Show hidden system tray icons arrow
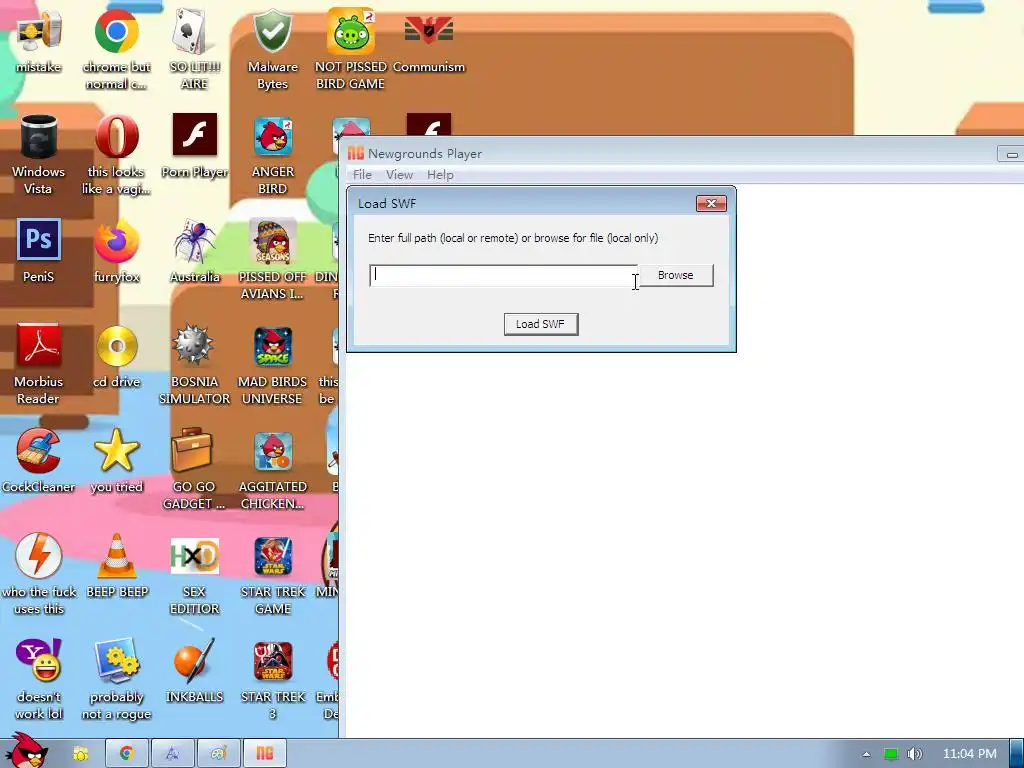This screenshot has width=1024, height=768. pos(866,754)
